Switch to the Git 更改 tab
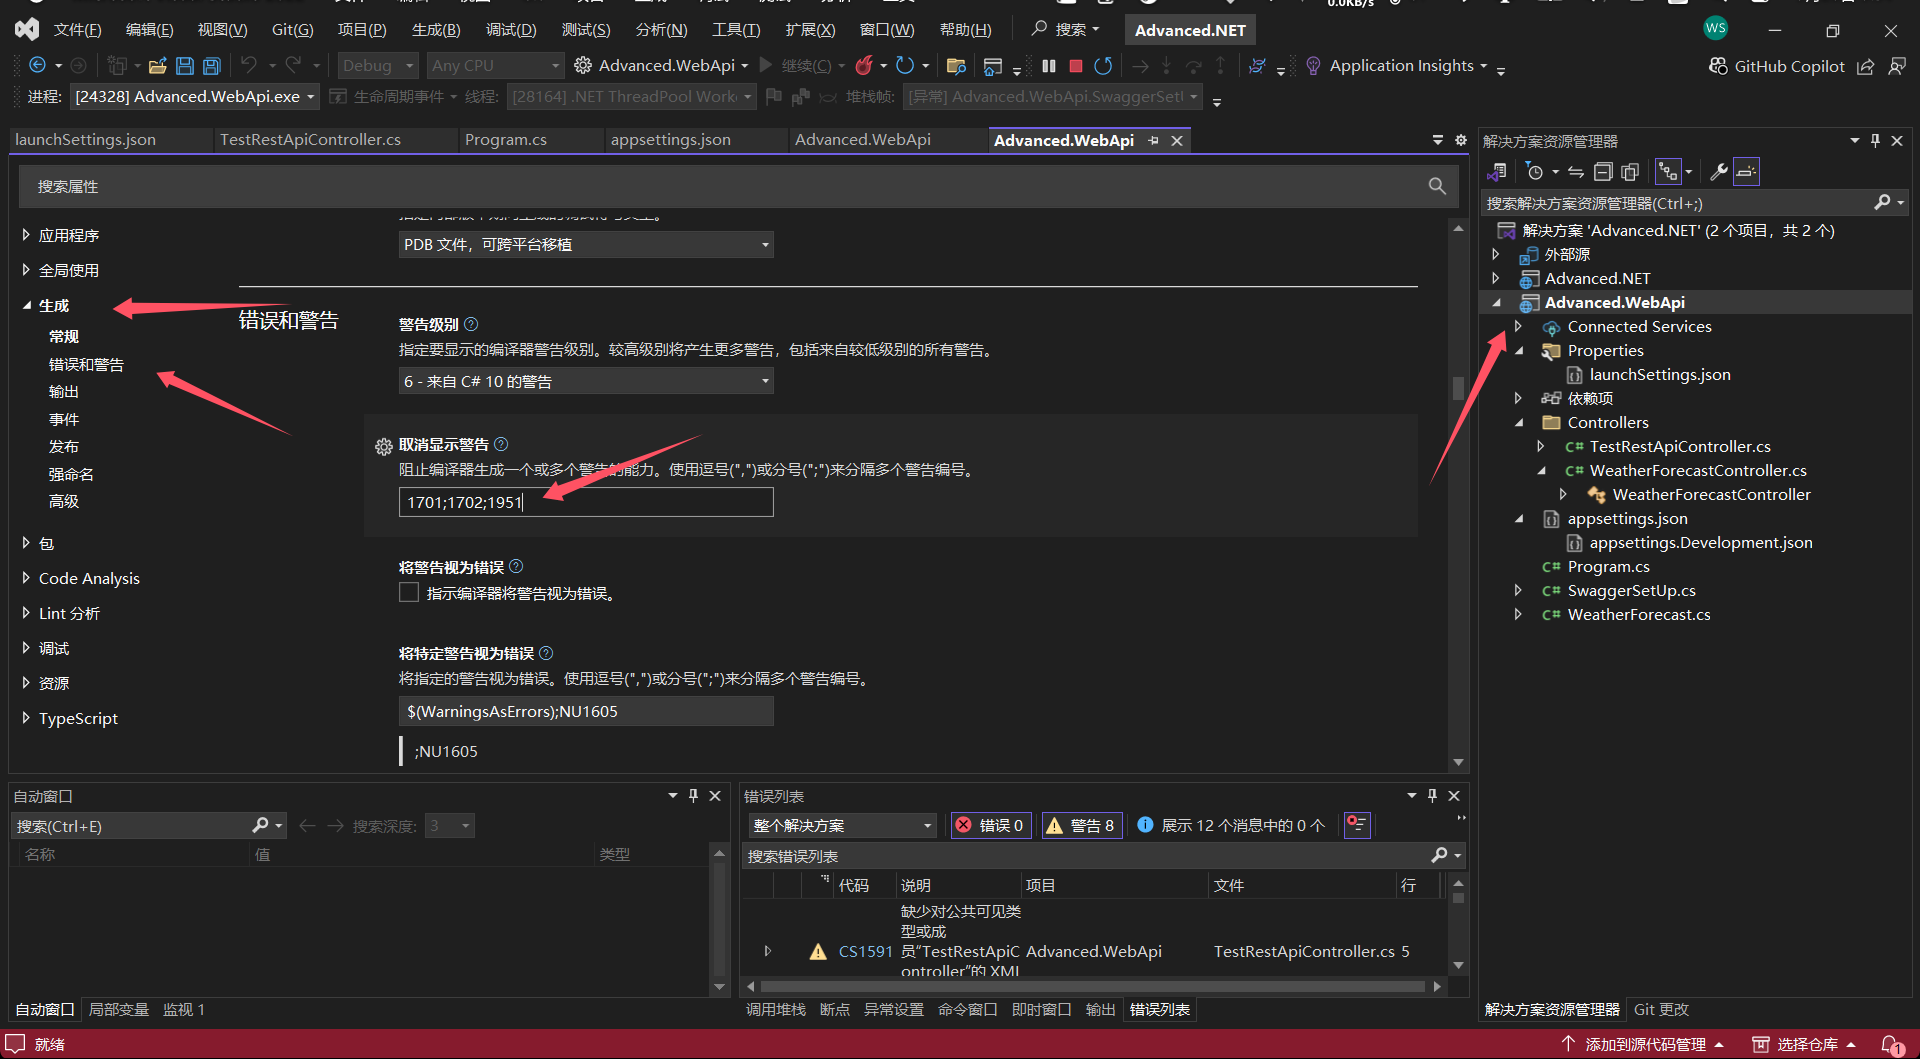 tap(1661, 1010)
